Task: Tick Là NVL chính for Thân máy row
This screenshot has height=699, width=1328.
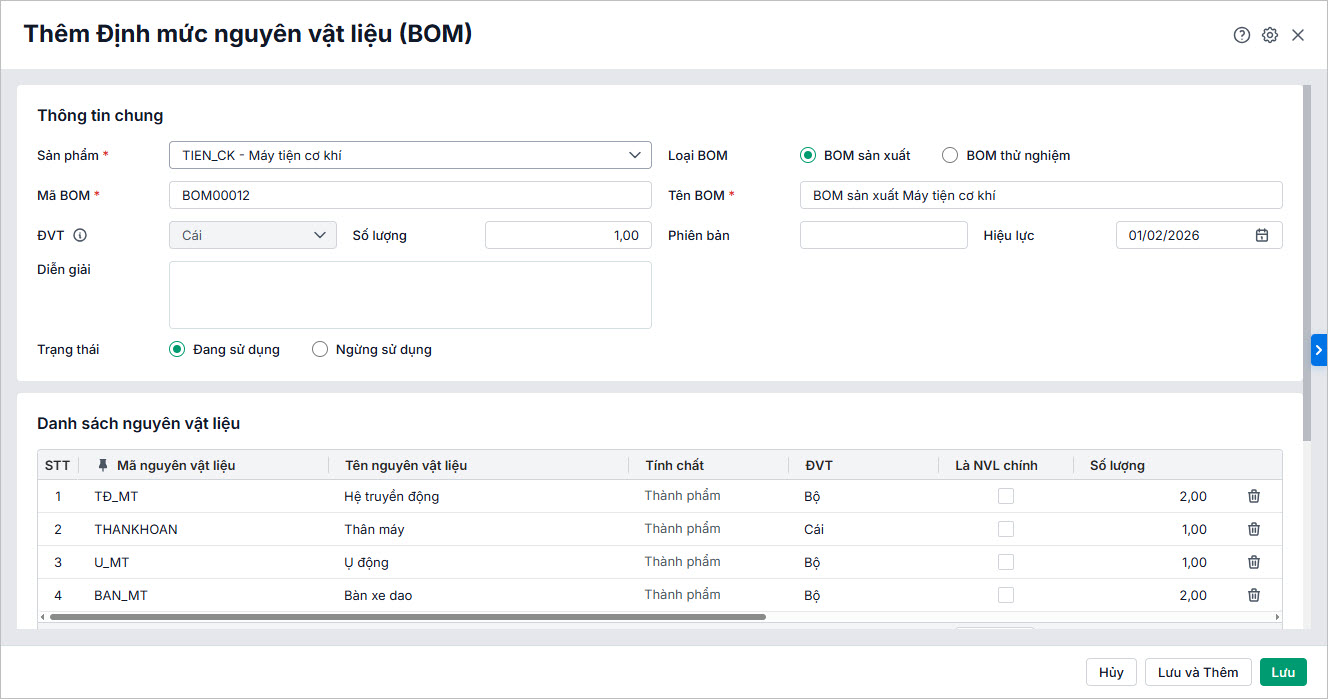Action: coord(1006,529)
